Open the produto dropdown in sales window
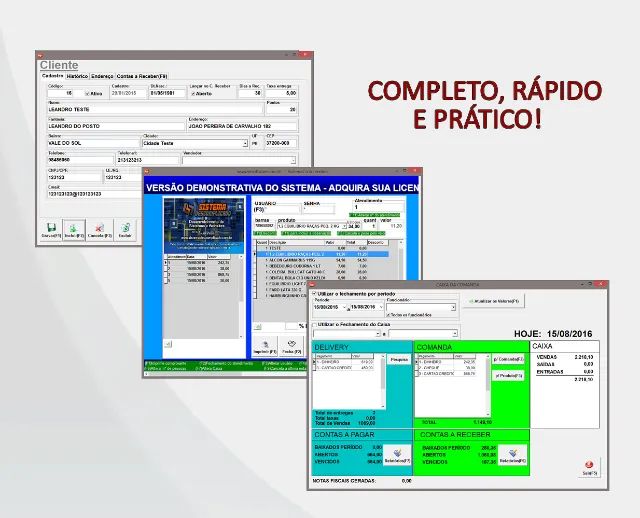The width and height of the screenshot is (640, 518). 344,226
